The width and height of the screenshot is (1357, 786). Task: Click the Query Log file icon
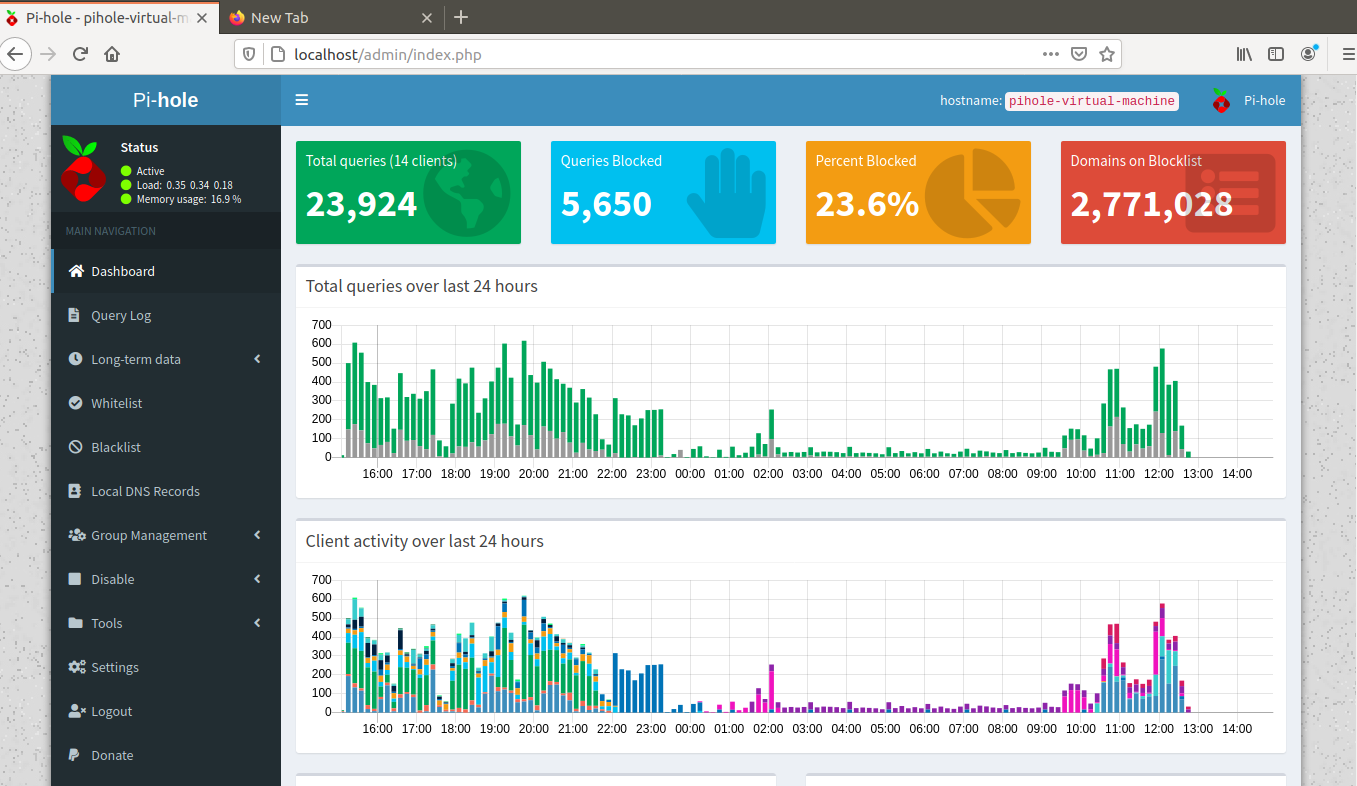click(x=74, y=315)
